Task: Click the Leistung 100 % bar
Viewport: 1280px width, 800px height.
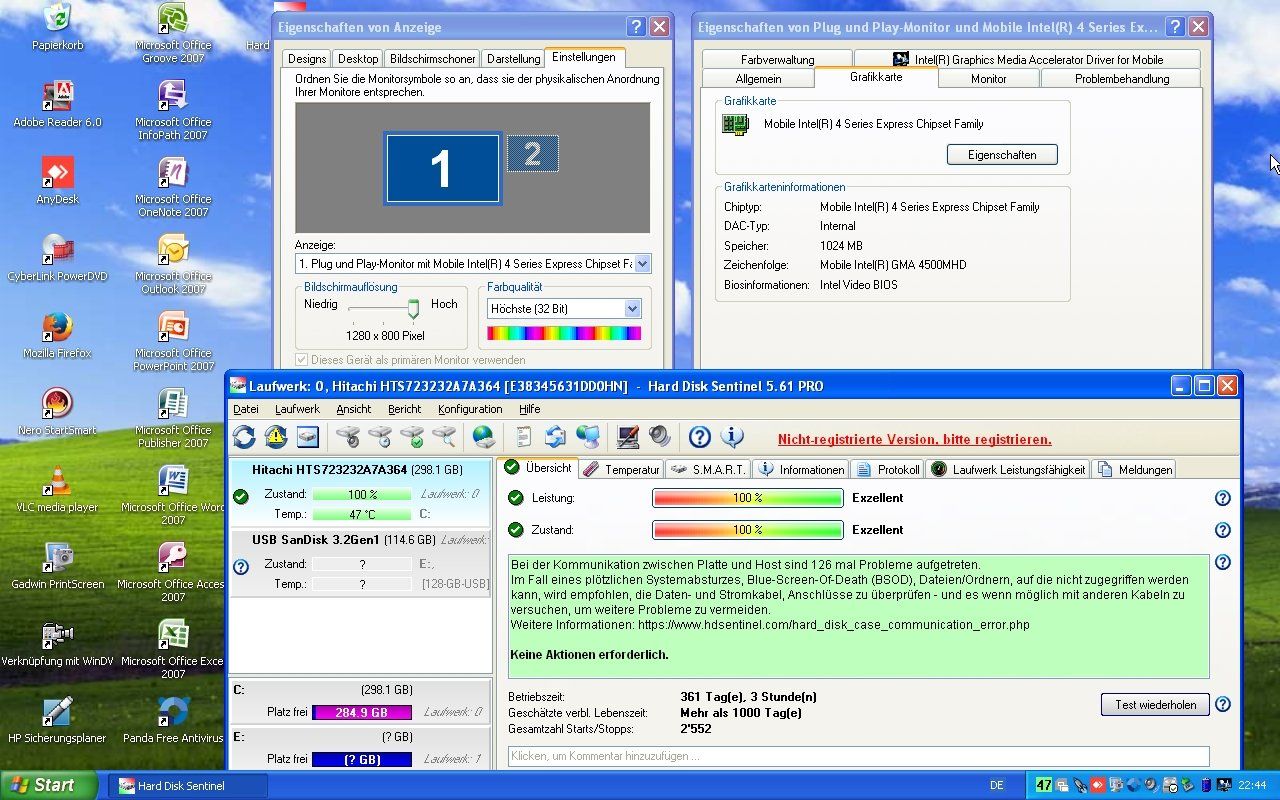Action: 748,498
